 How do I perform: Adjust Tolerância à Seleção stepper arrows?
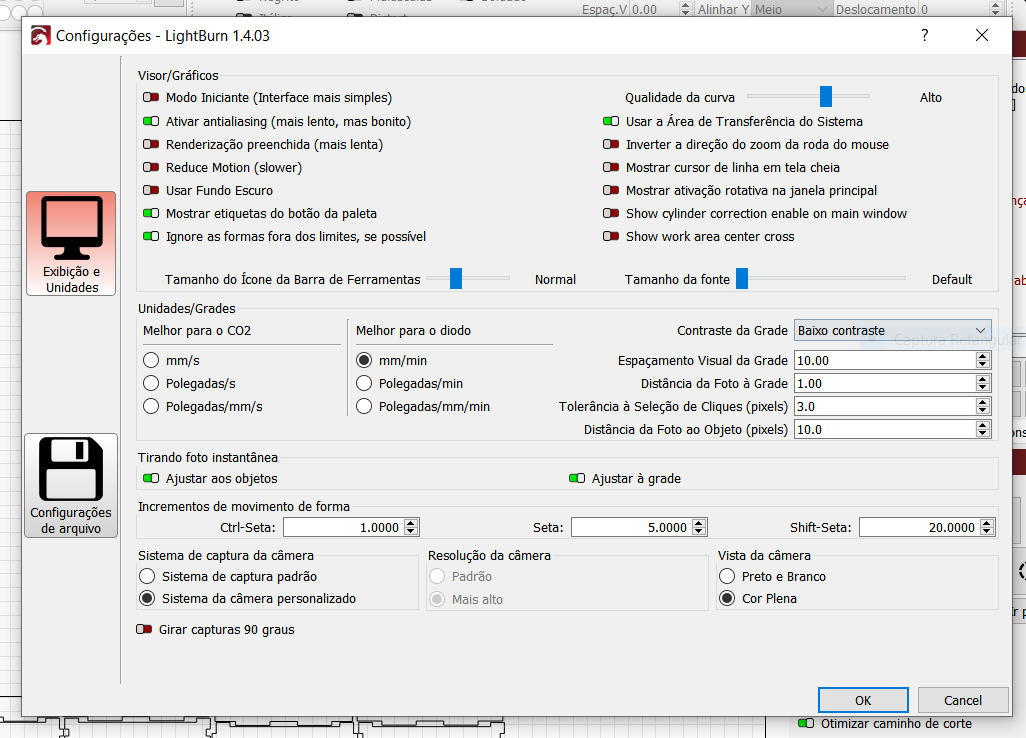(x=983, y=406)
